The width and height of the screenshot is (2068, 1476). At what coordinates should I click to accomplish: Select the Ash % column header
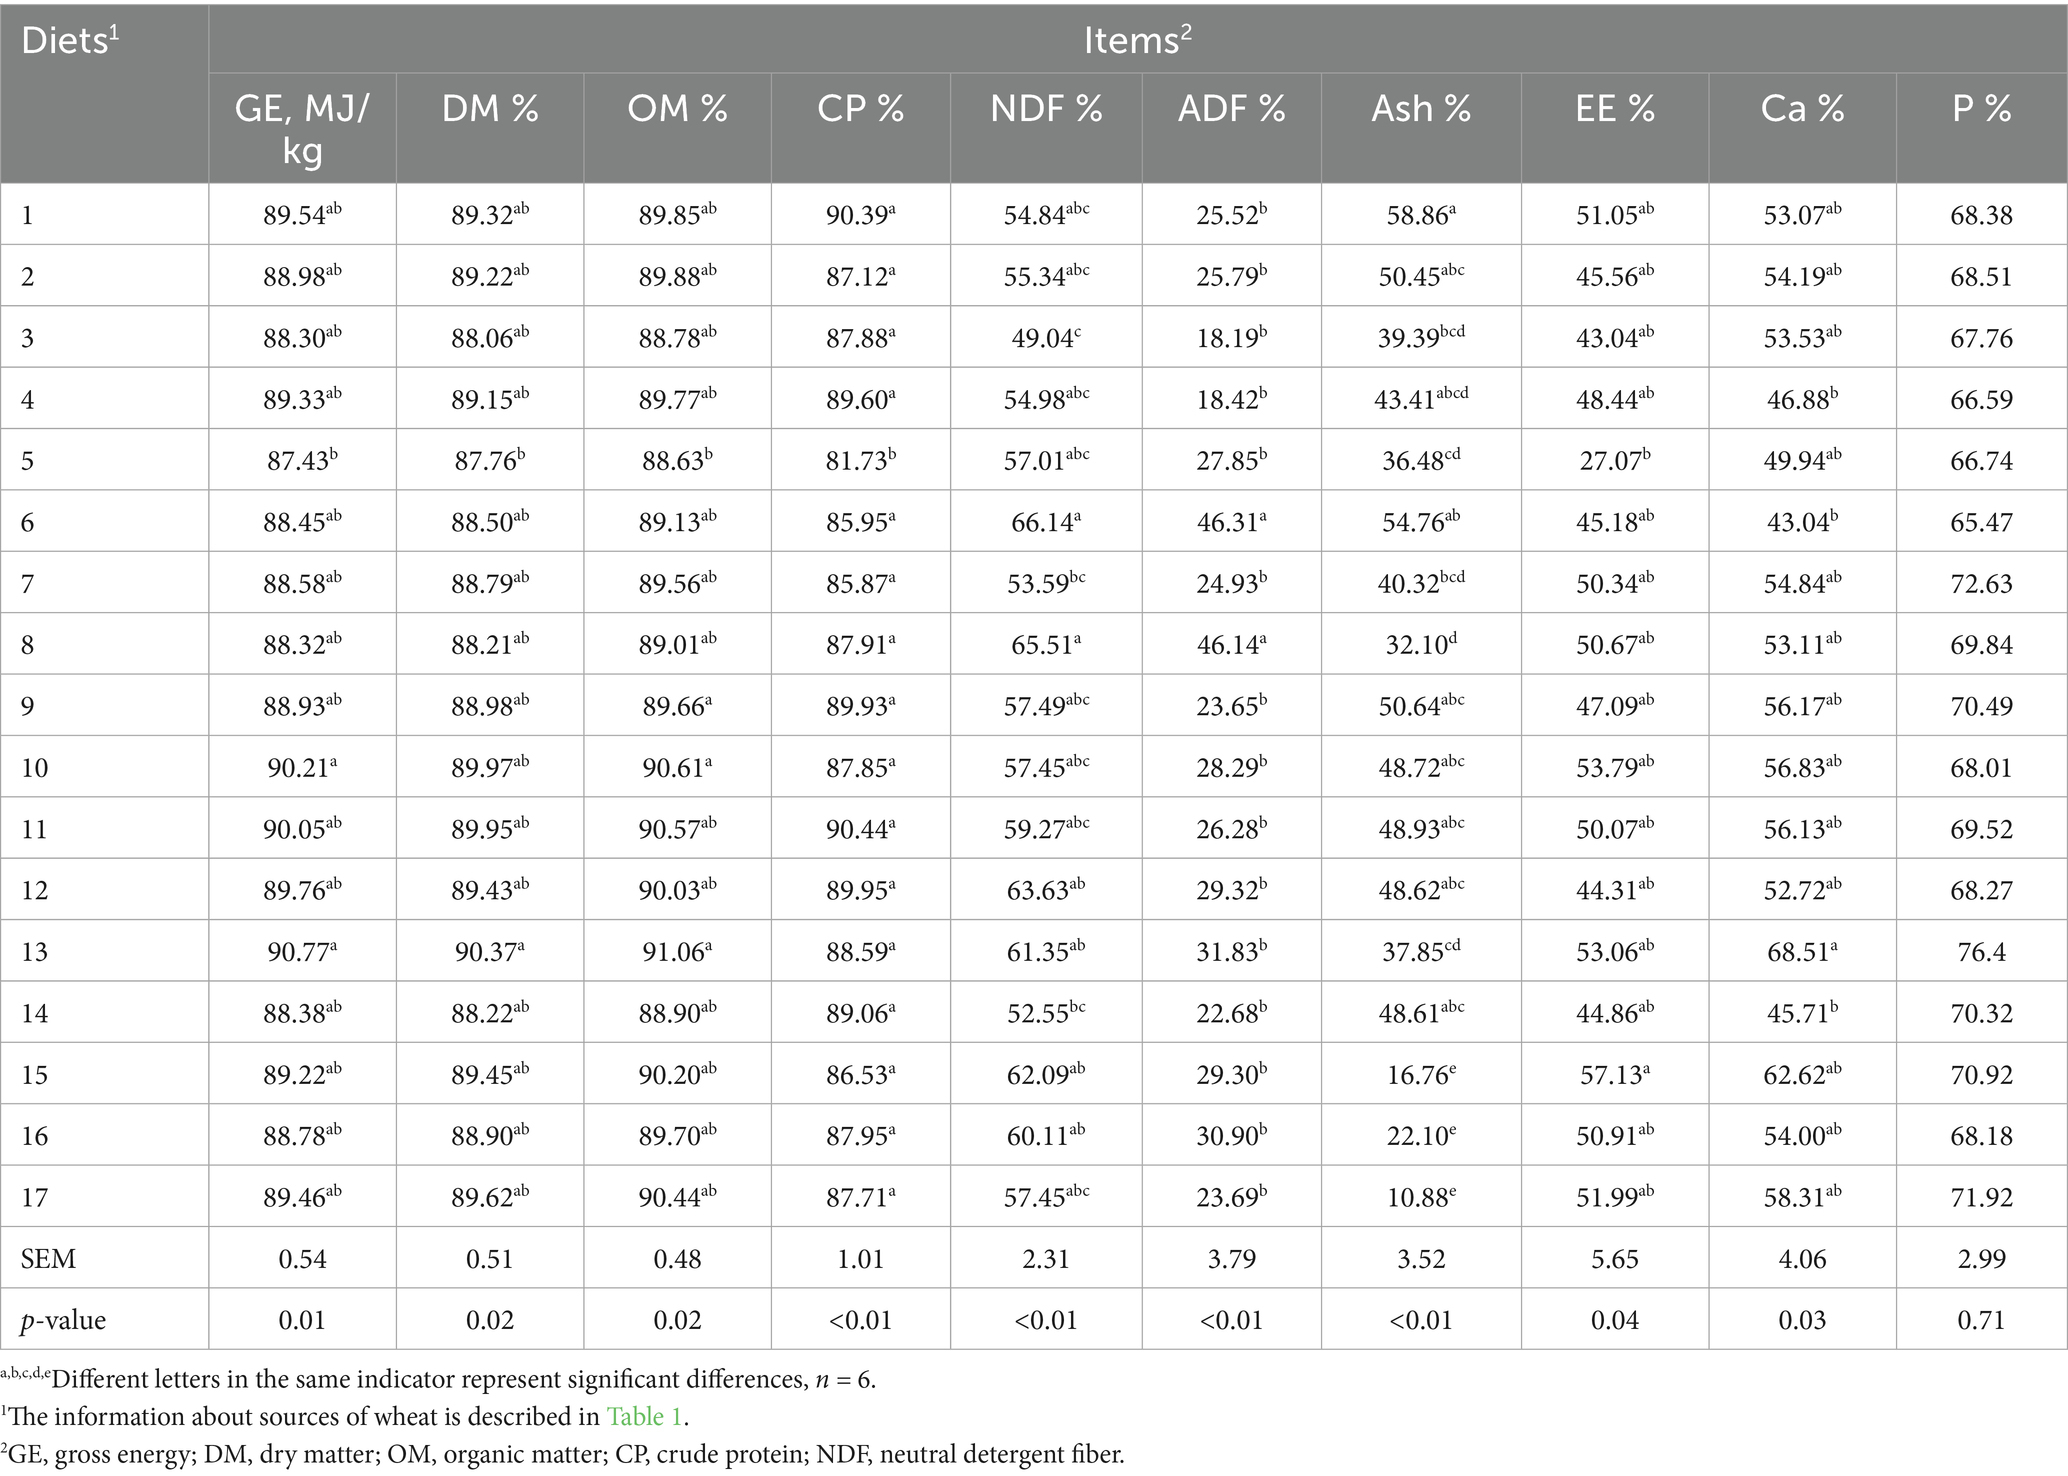(1421, 108)
